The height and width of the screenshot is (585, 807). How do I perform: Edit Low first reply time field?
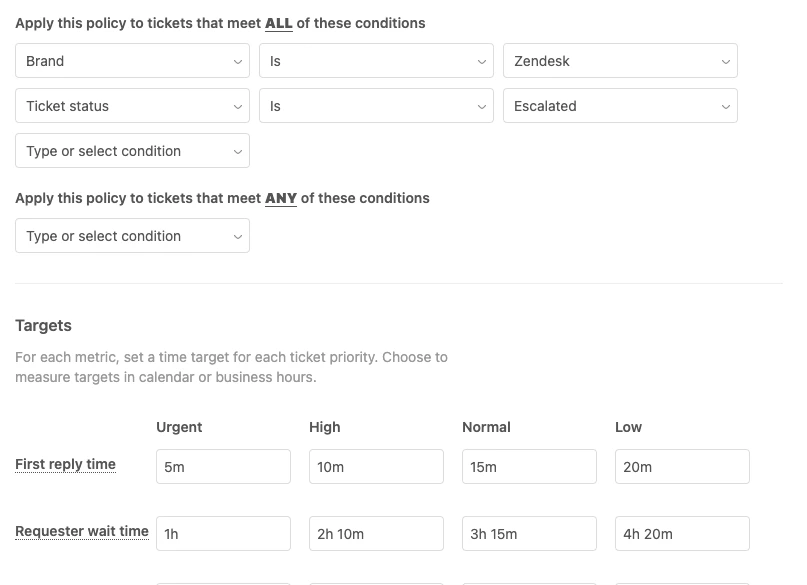click(x=682, y=467)
